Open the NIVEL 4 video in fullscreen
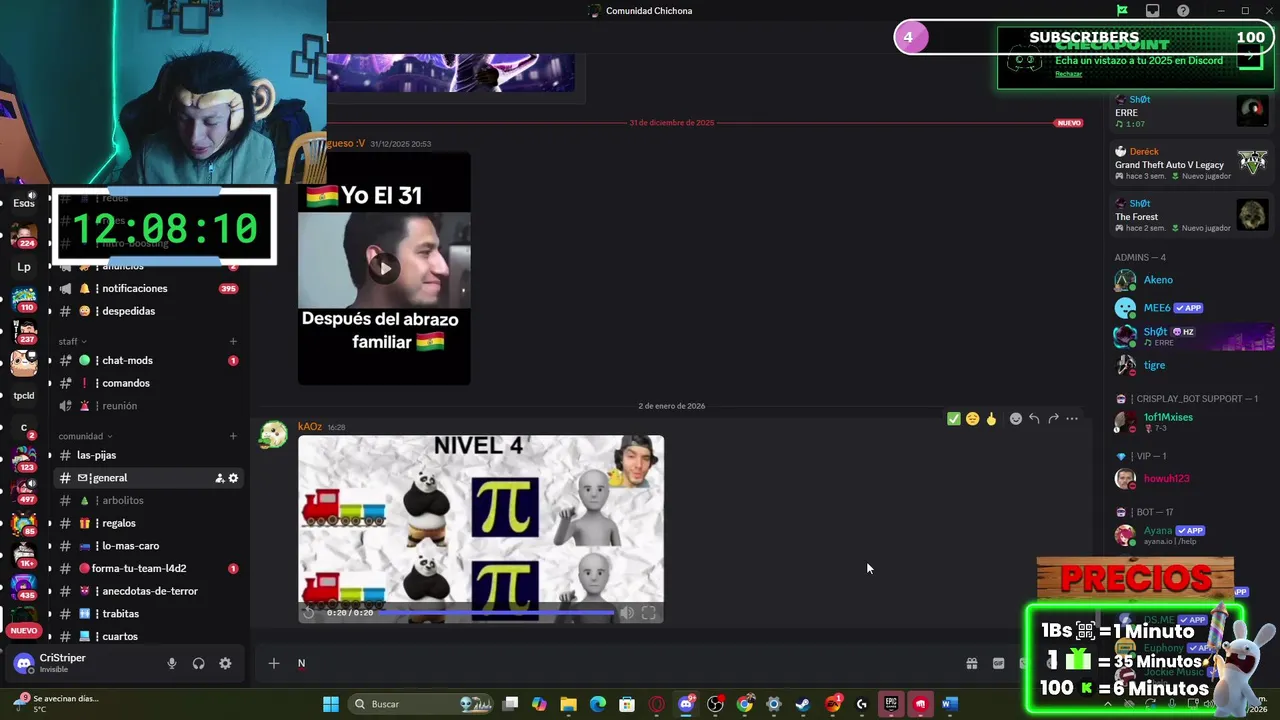The height and width of the screenshot is (720, 1280). point(649,613)
